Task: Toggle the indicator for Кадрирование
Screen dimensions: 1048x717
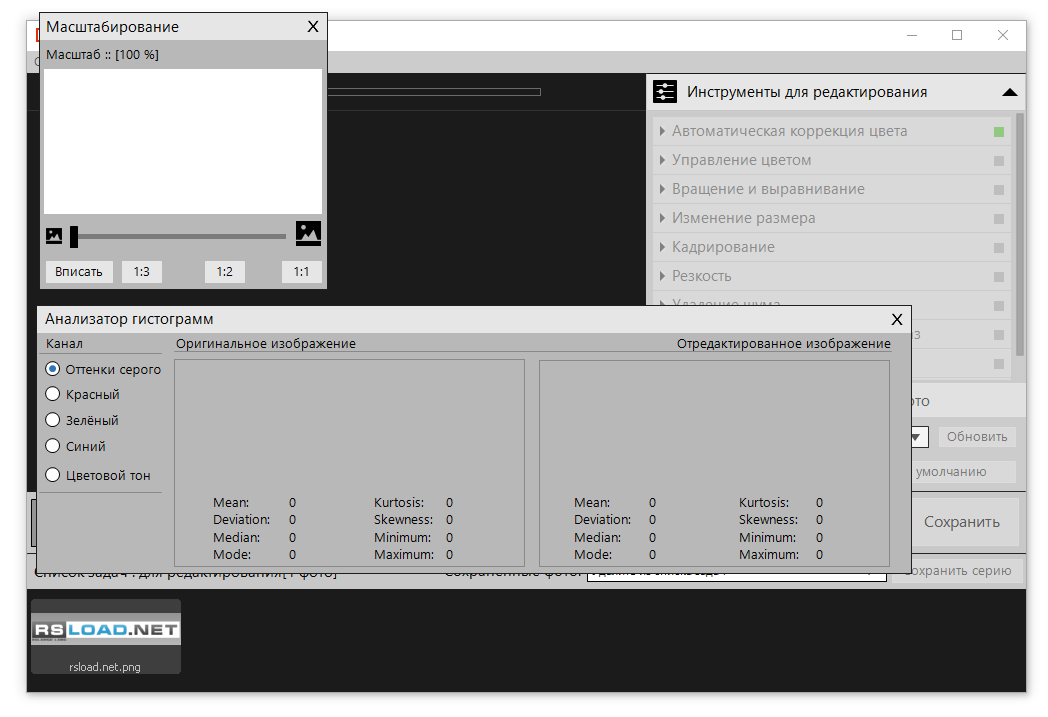Action: pos(999,248)
